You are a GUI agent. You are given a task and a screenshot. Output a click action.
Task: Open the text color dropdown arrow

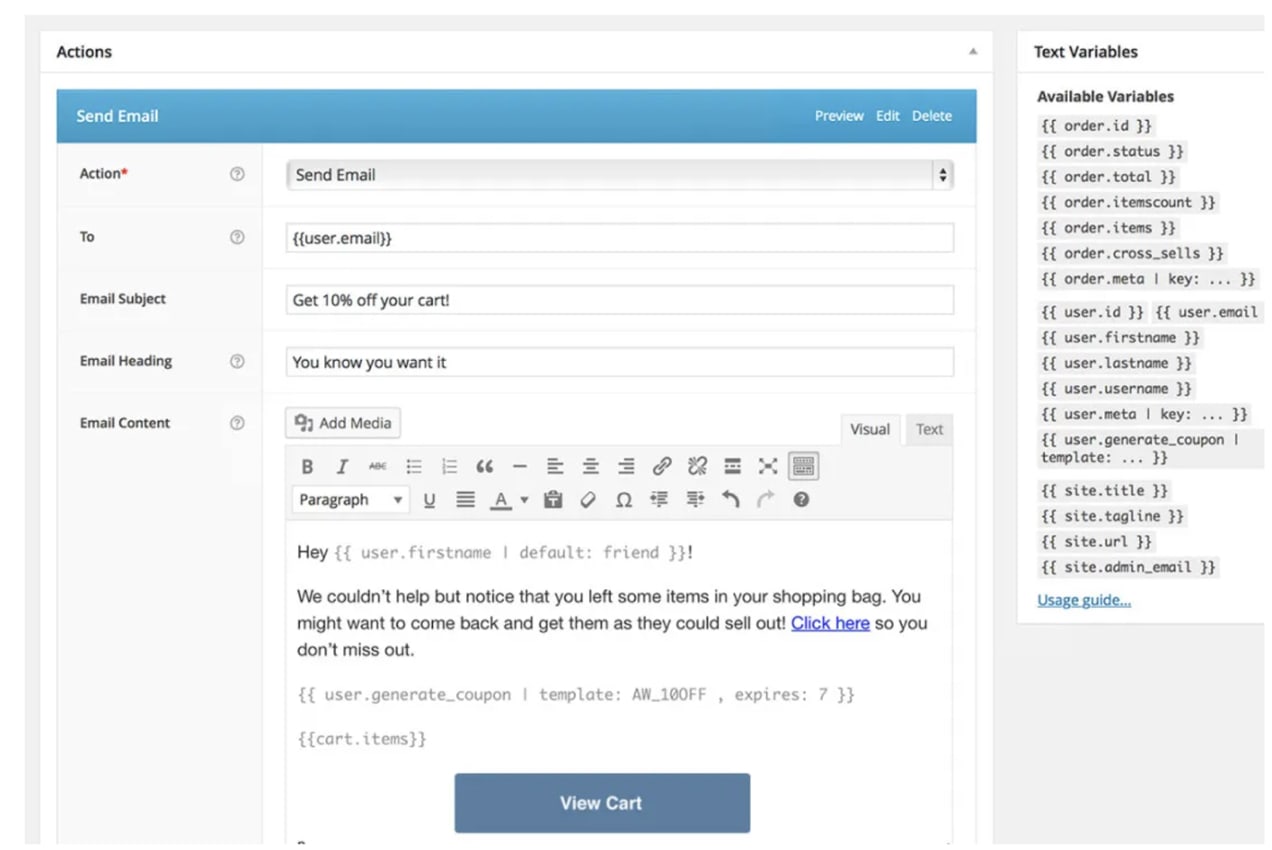point(524,500)
